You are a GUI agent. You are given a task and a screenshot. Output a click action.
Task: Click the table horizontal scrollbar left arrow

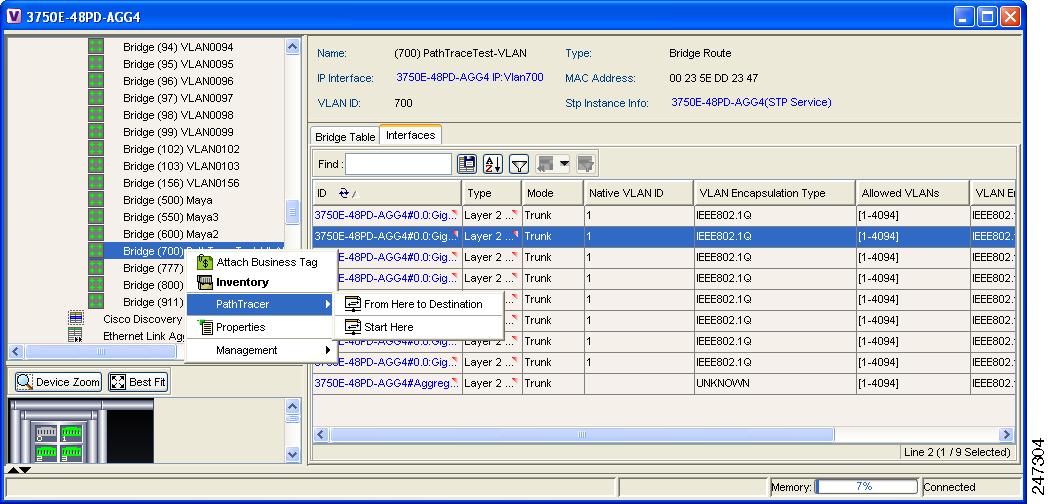coord(321,434)
